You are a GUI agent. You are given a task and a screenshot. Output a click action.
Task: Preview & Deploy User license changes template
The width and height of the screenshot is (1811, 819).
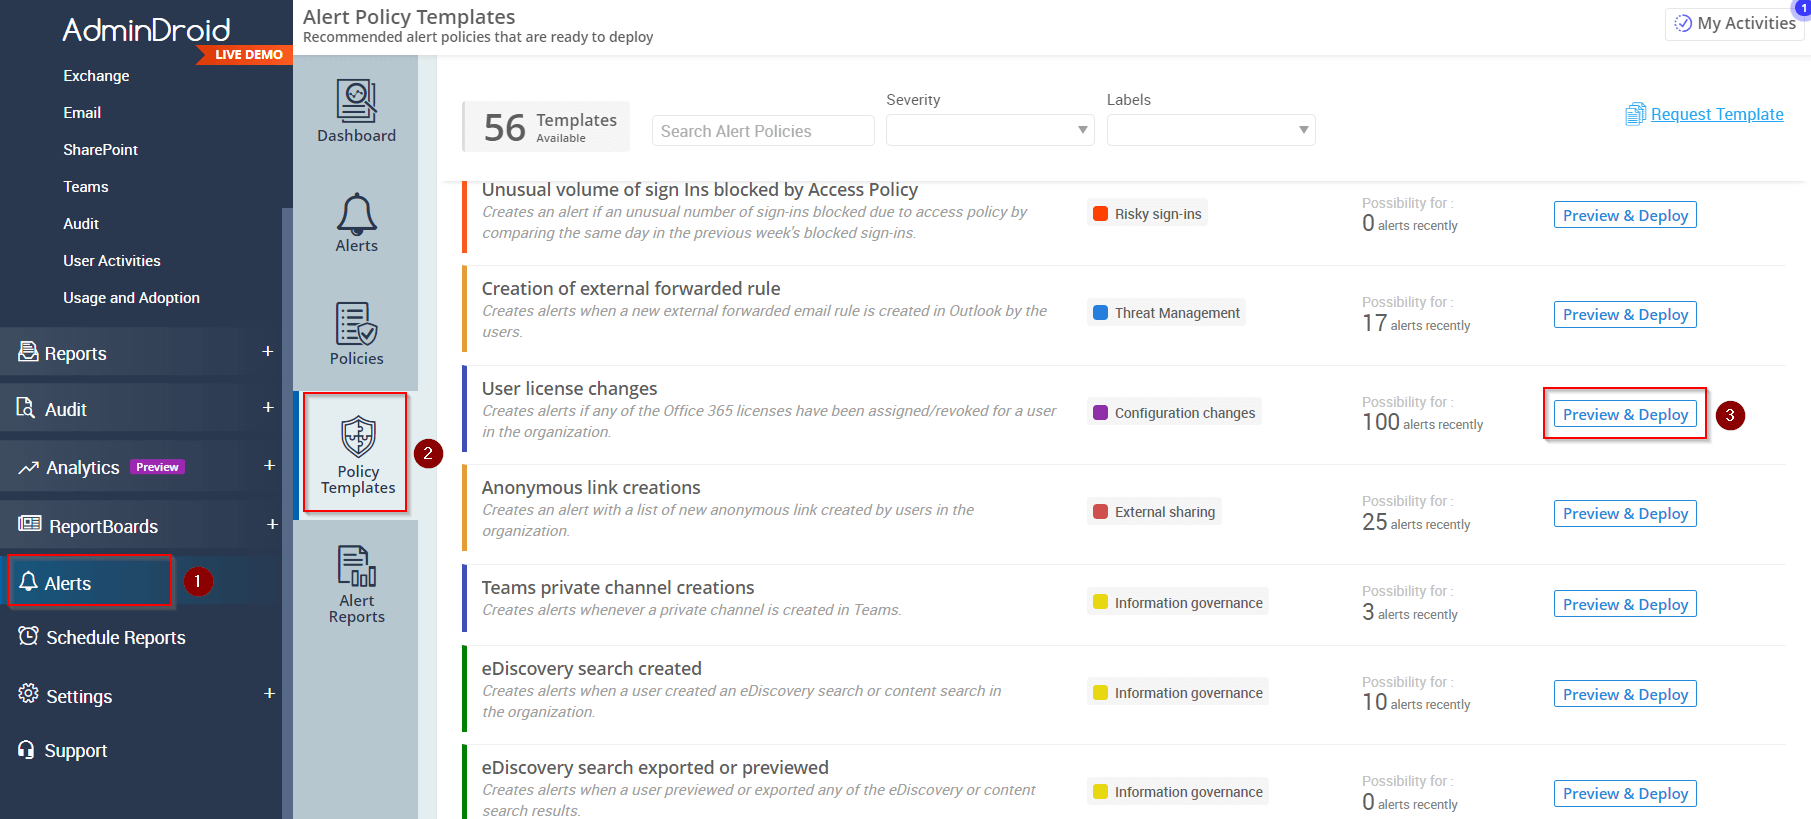point(1624,414)
